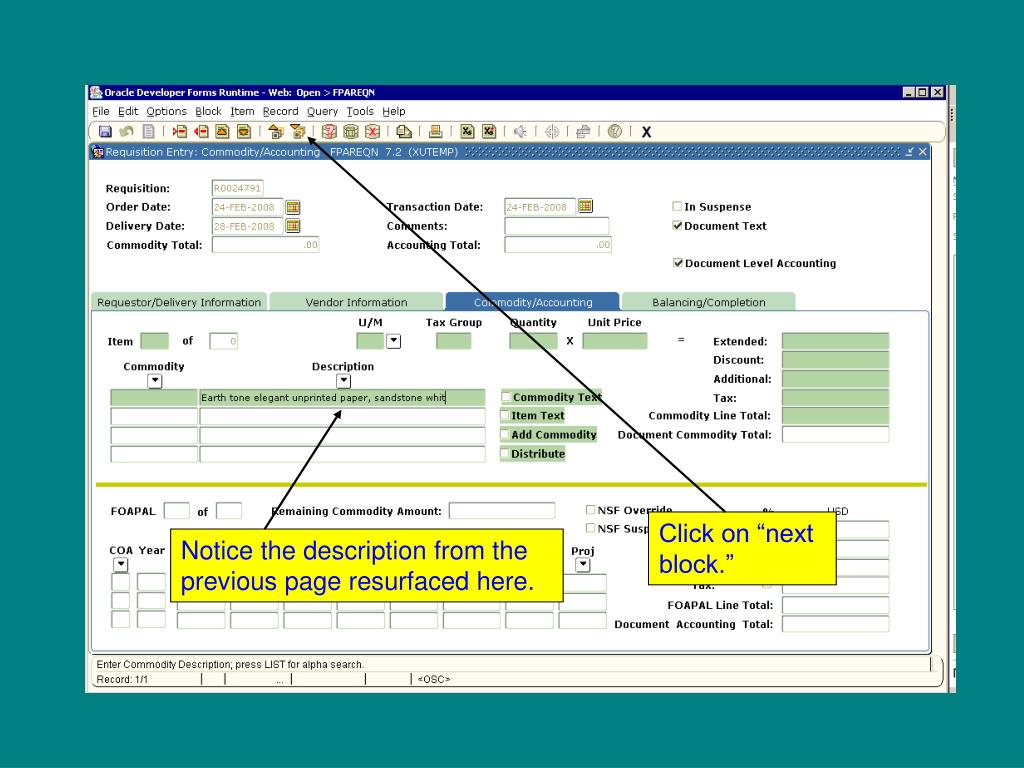
Task: Click the Tax Group input field
Action: 453,341
